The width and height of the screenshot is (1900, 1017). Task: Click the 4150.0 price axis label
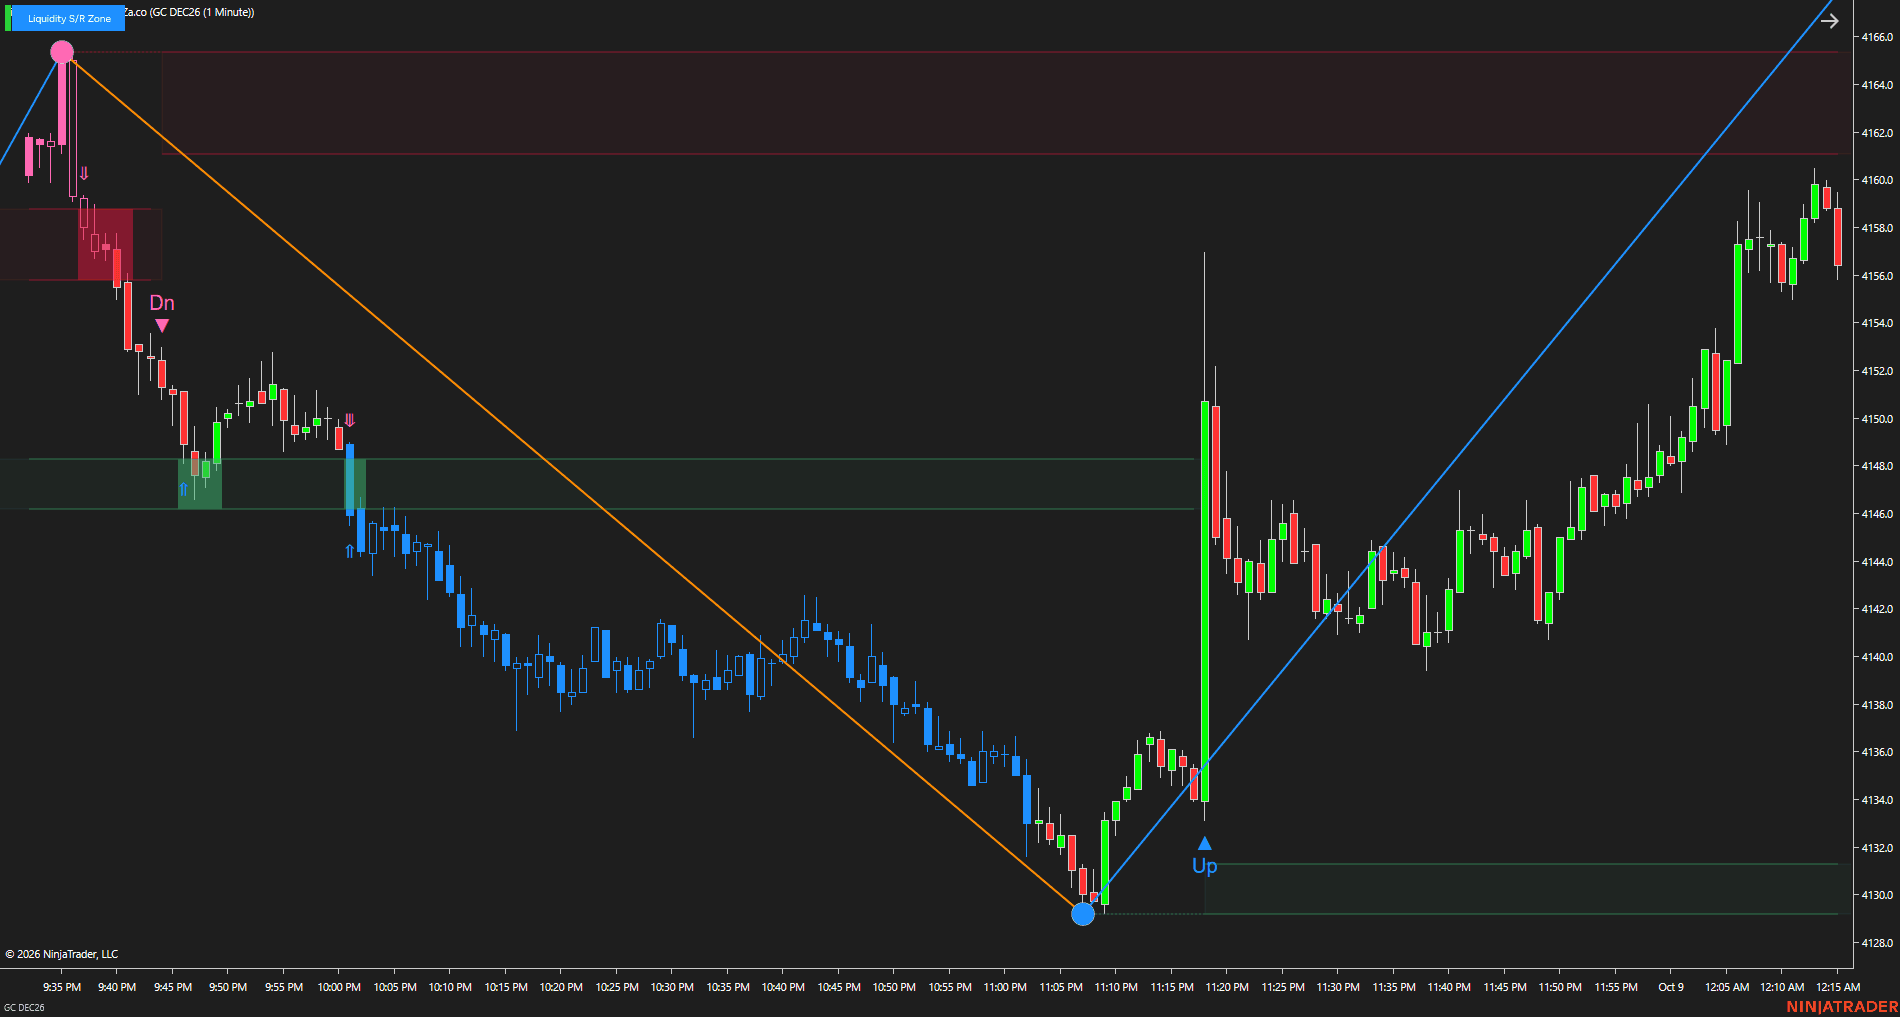(x=1876, y=419)
